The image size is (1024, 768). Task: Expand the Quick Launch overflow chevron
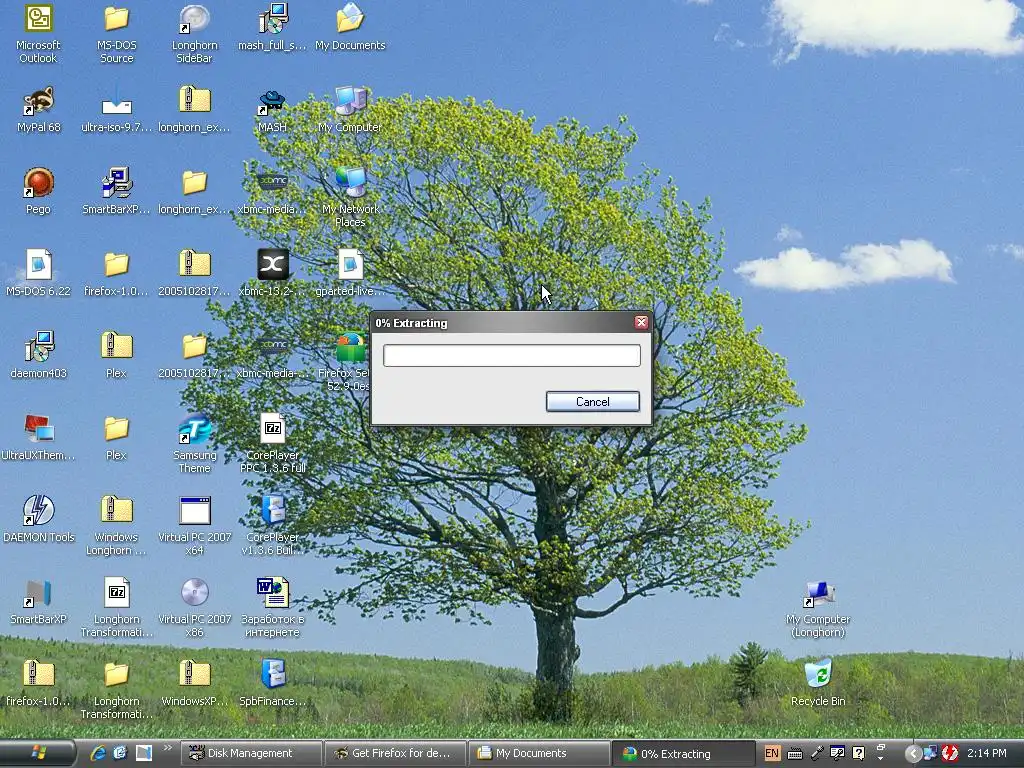(167, 748)
